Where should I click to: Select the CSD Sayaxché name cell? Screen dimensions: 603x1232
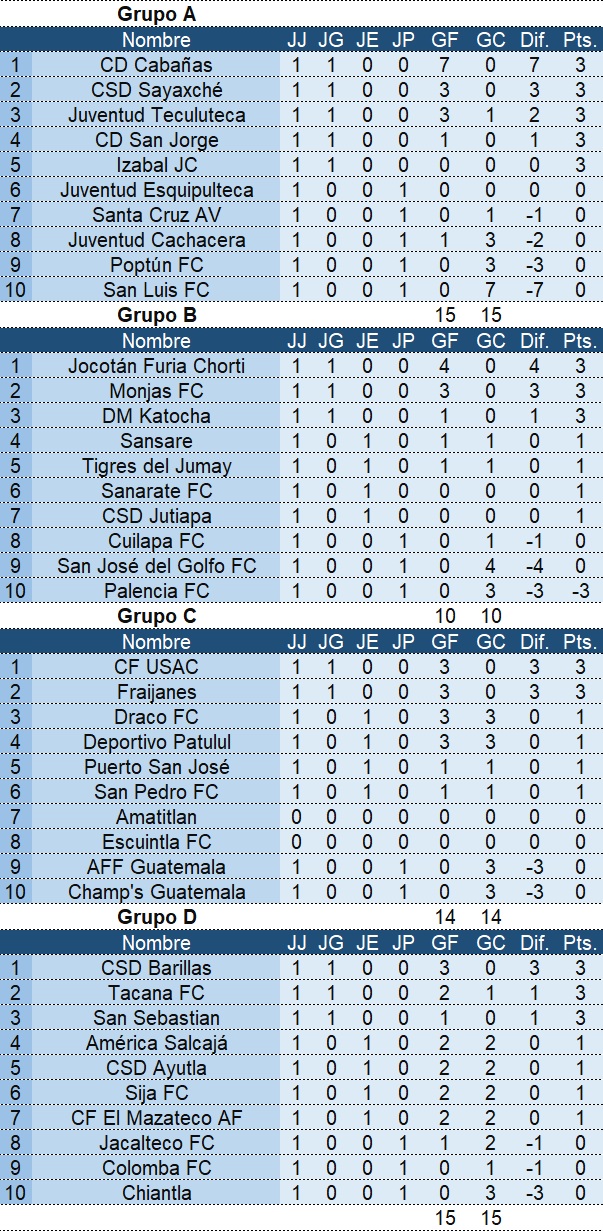coord(156,90)
